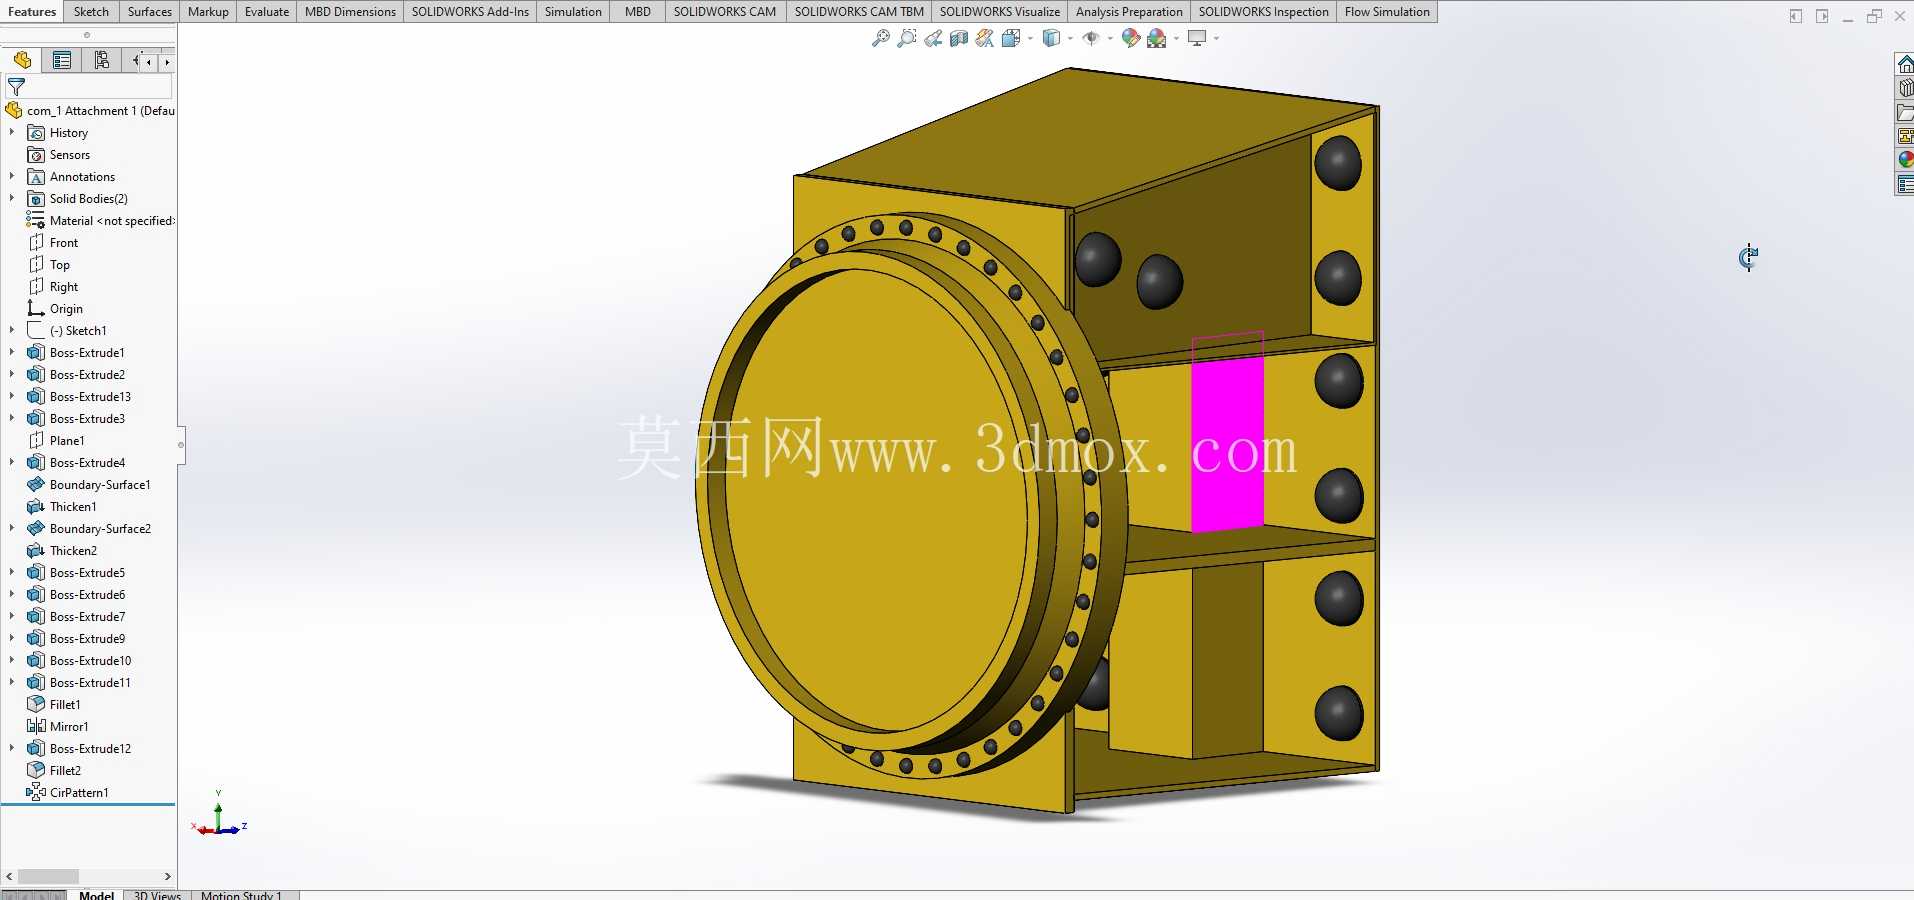Open the Simulation tab

point(573,12)
